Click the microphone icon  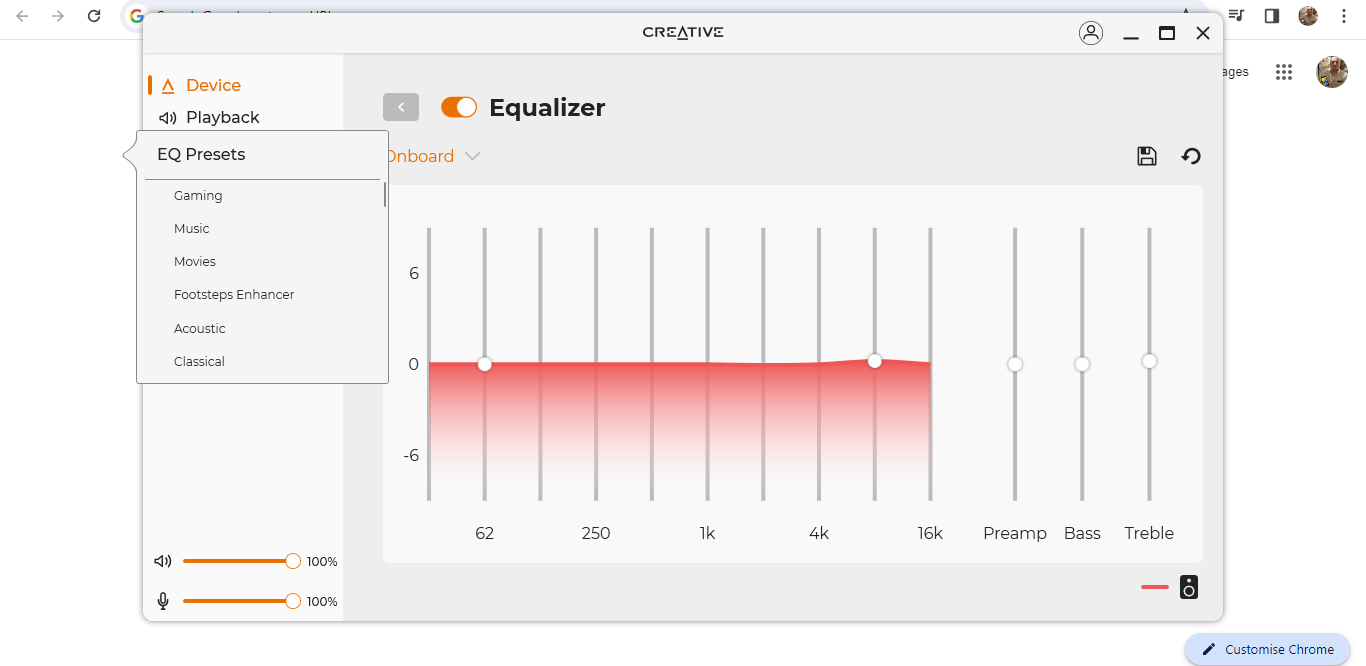point(163,601)
